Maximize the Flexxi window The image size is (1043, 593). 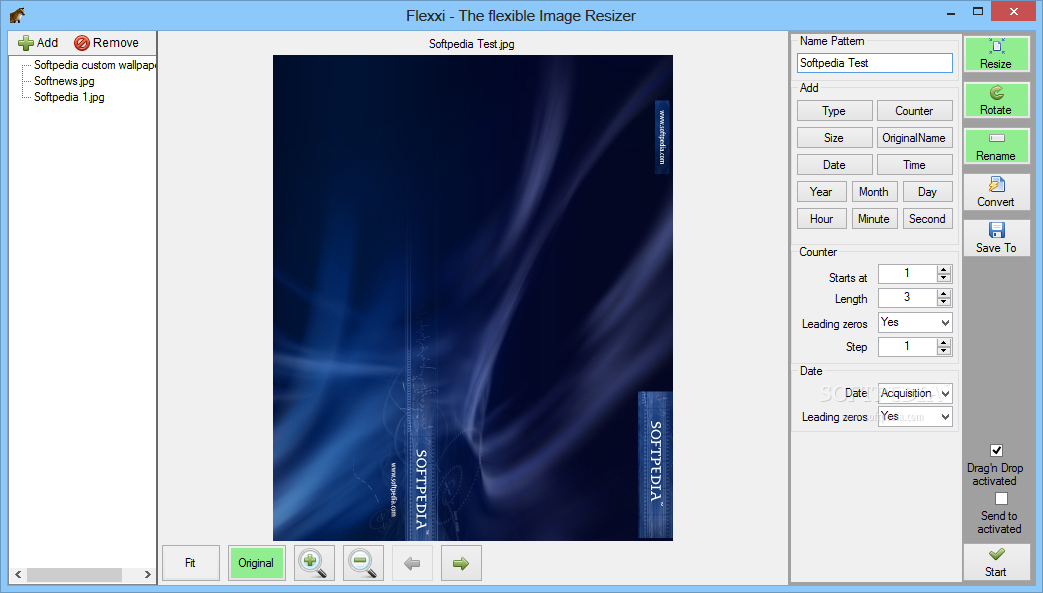(978, 11)
